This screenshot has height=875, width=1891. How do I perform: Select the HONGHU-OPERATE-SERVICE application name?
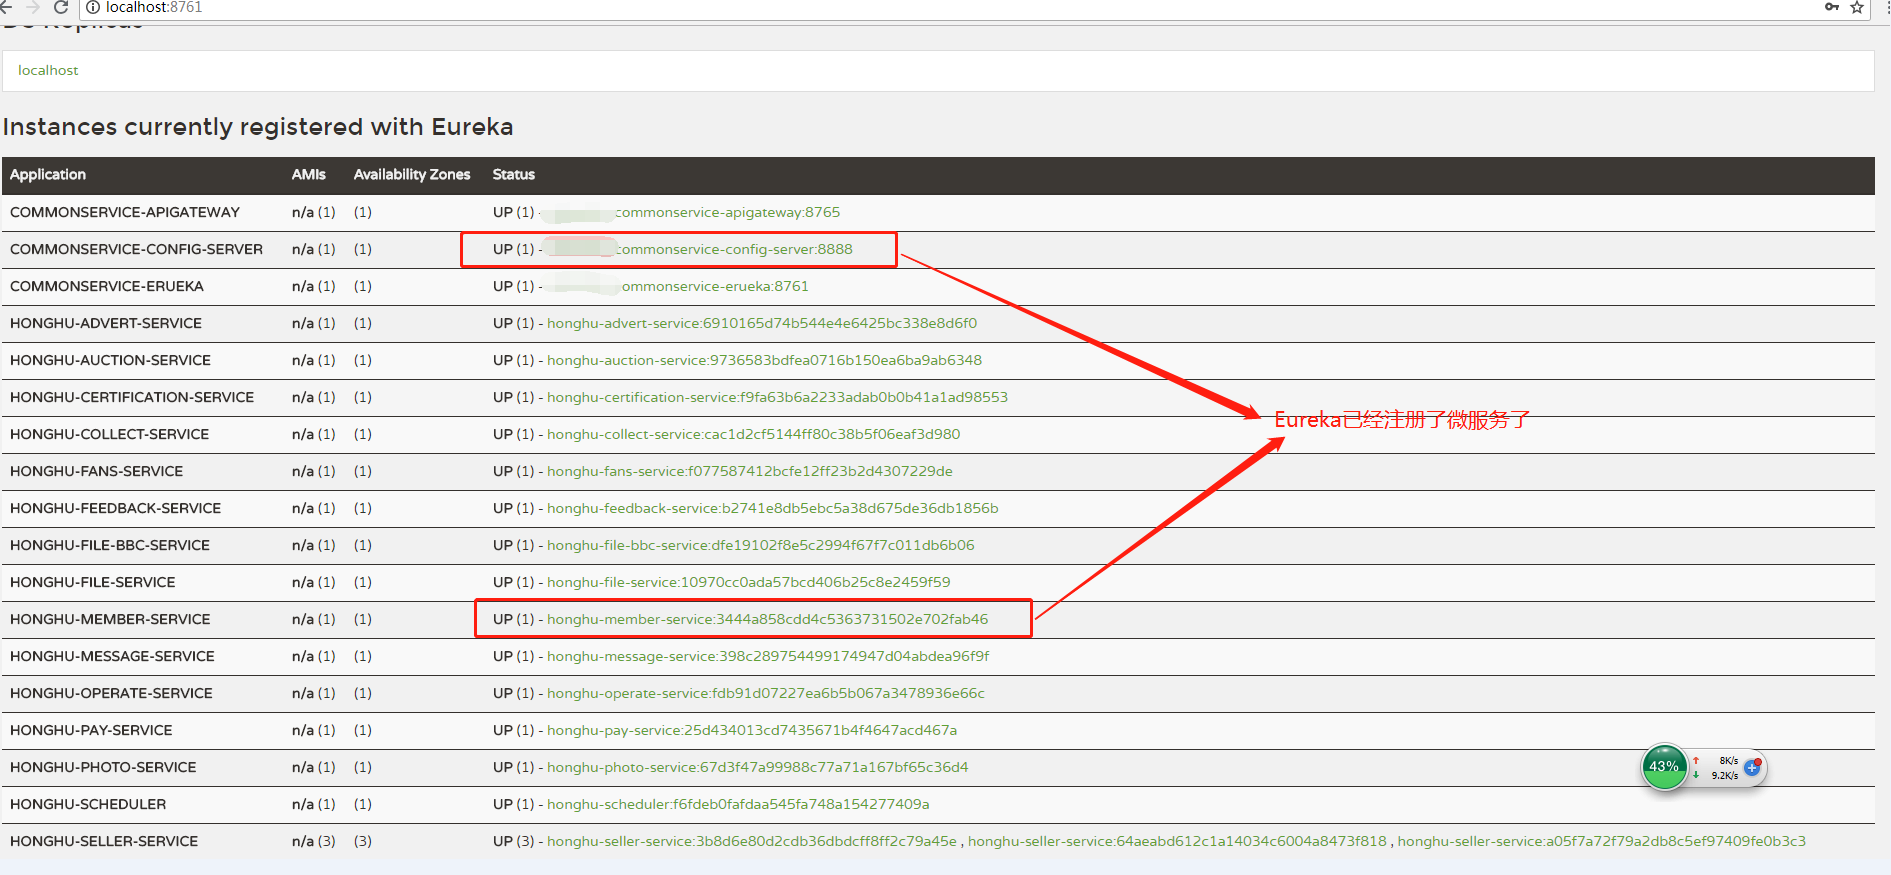(111, 693)
